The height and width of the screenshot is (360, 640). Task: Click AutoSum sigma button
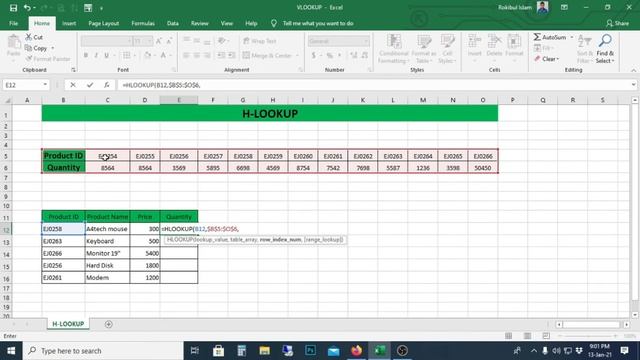550,37
